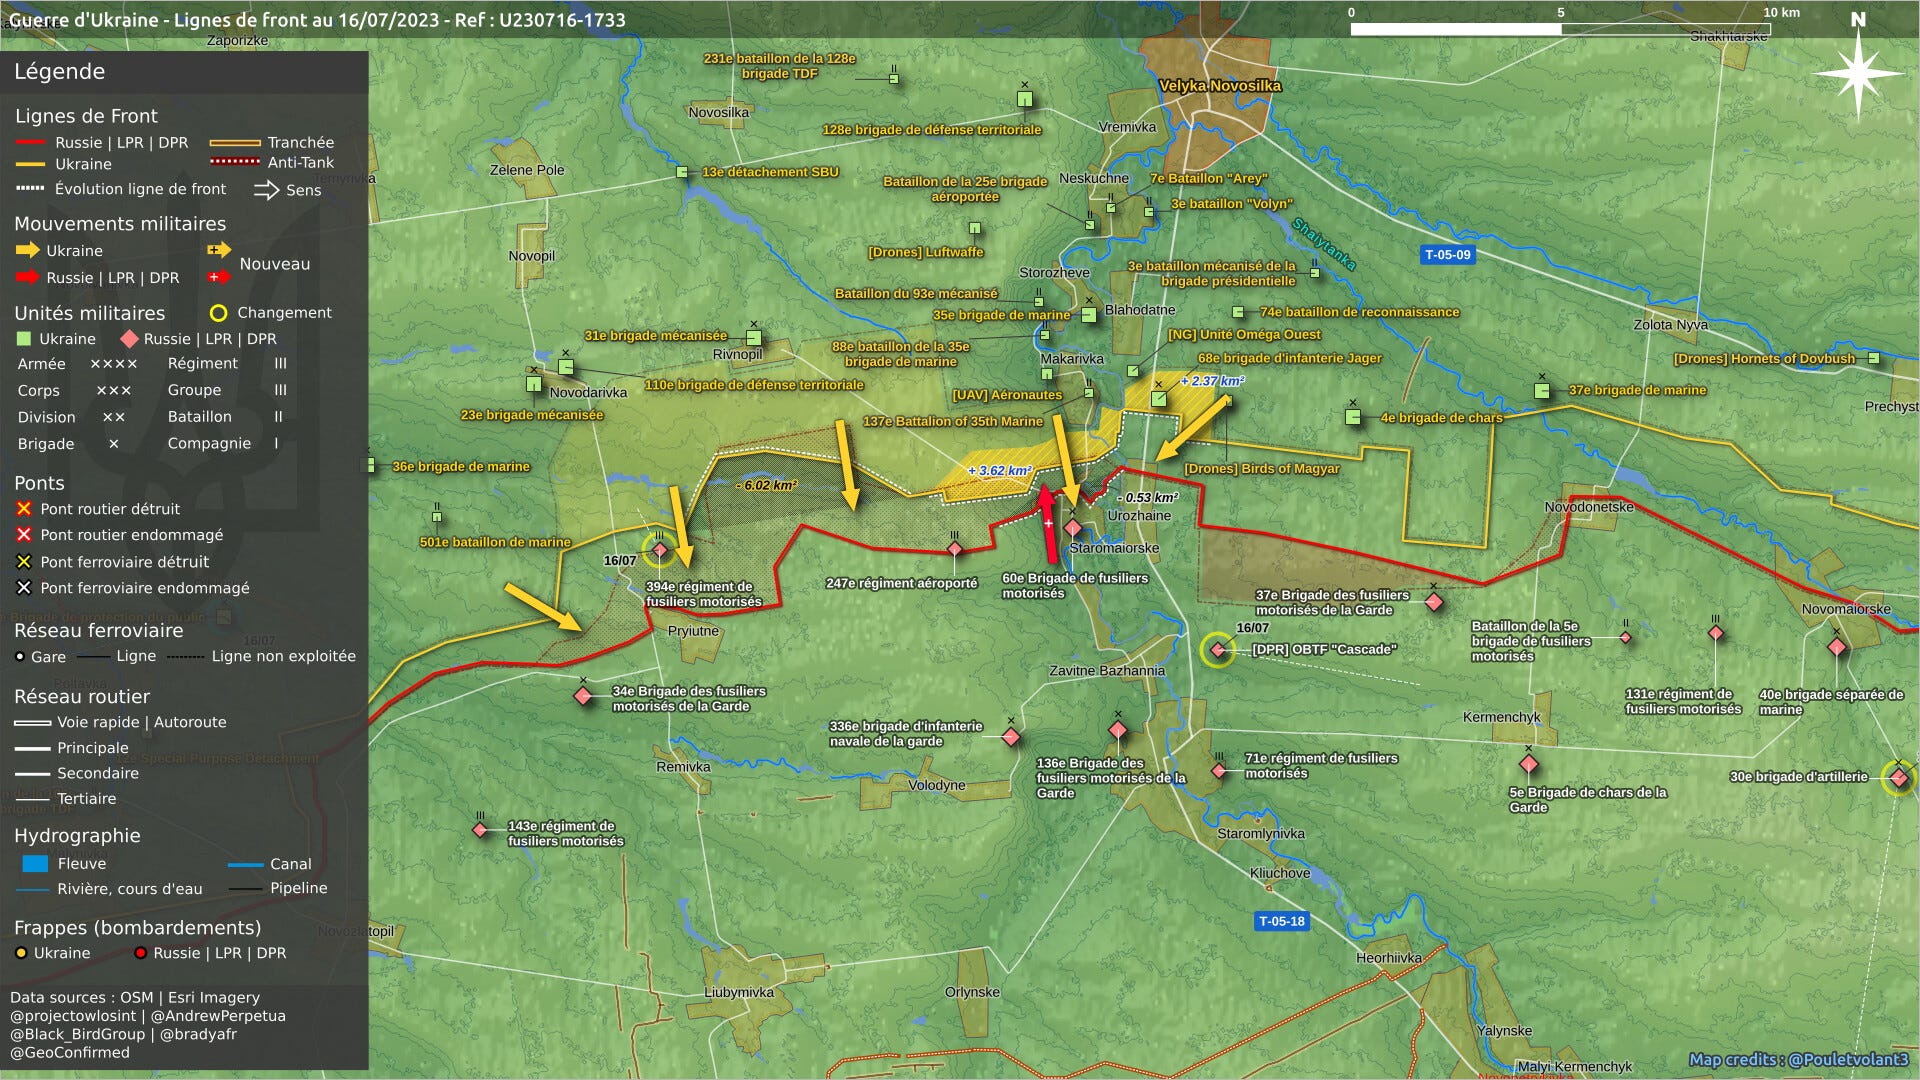Click the '+ 3.62 km²' area gain label
The height and width of the screenshot is (1080, 1920).
999,470
